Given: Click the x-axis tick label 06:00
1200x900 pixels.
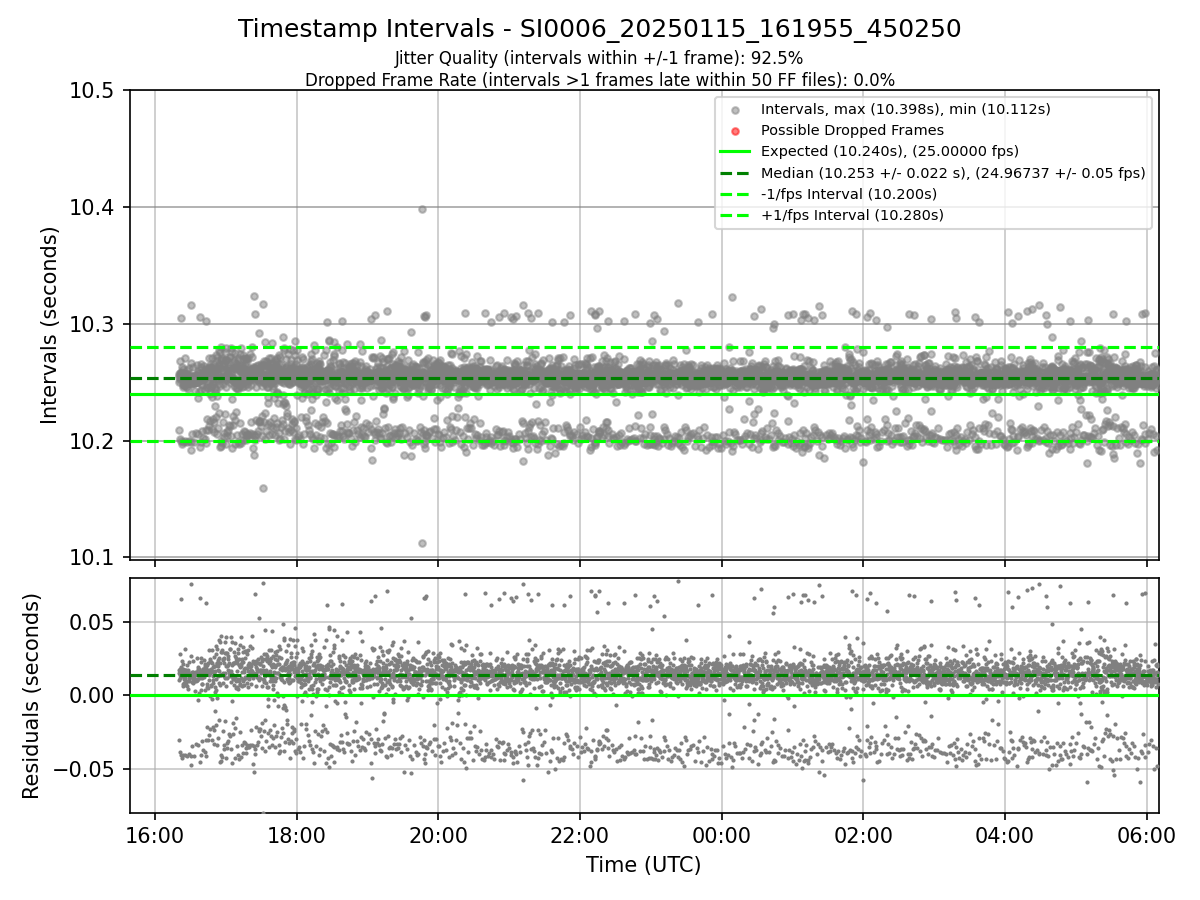Looking at the screenshot, I should tap(1146, 836).
